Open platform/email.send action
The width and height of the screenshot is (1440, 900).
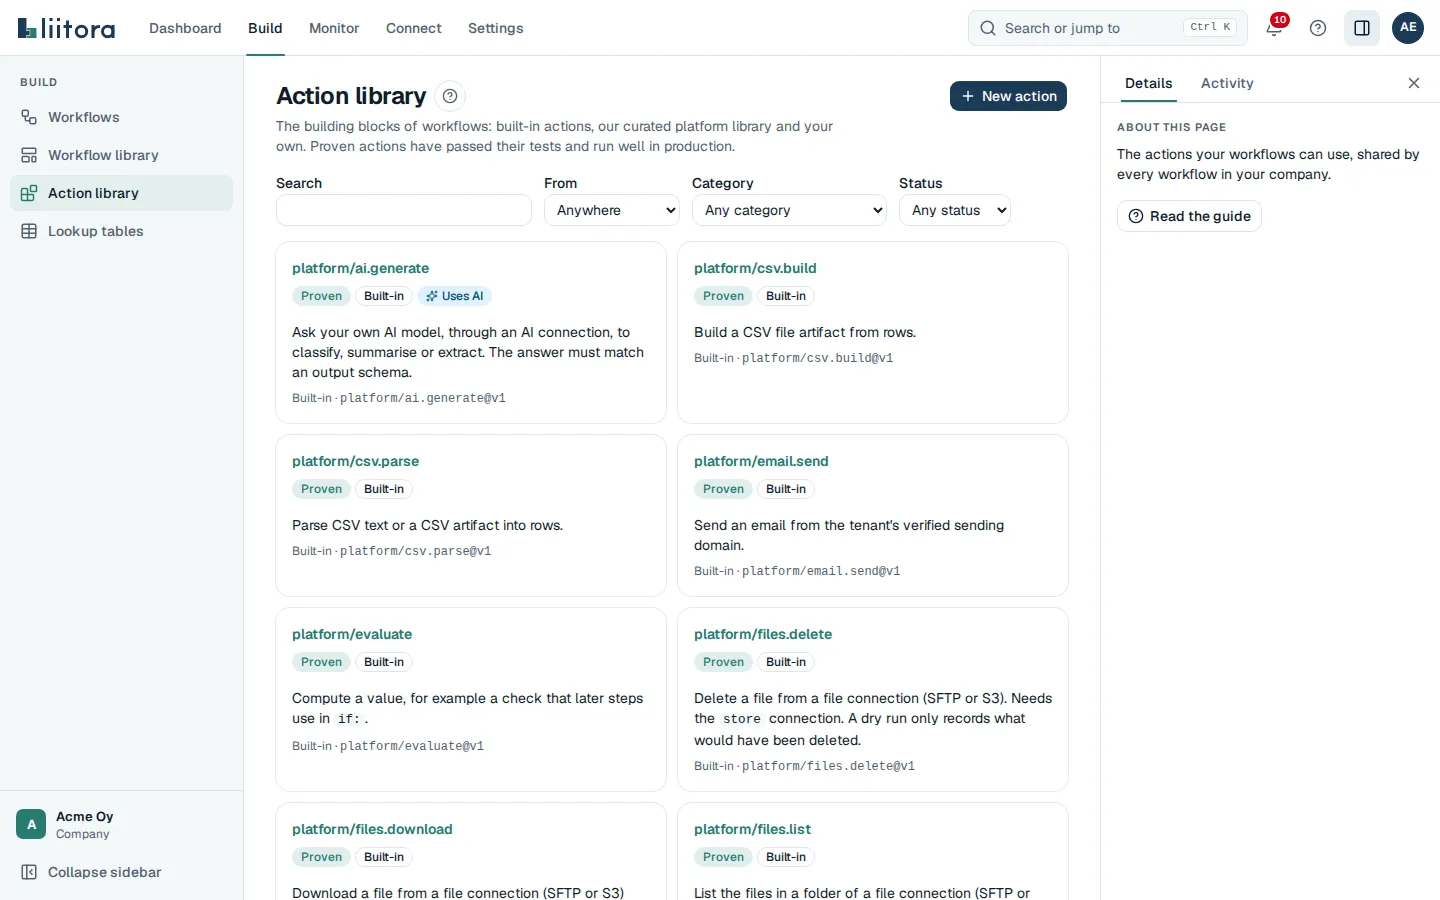(761, 461)
